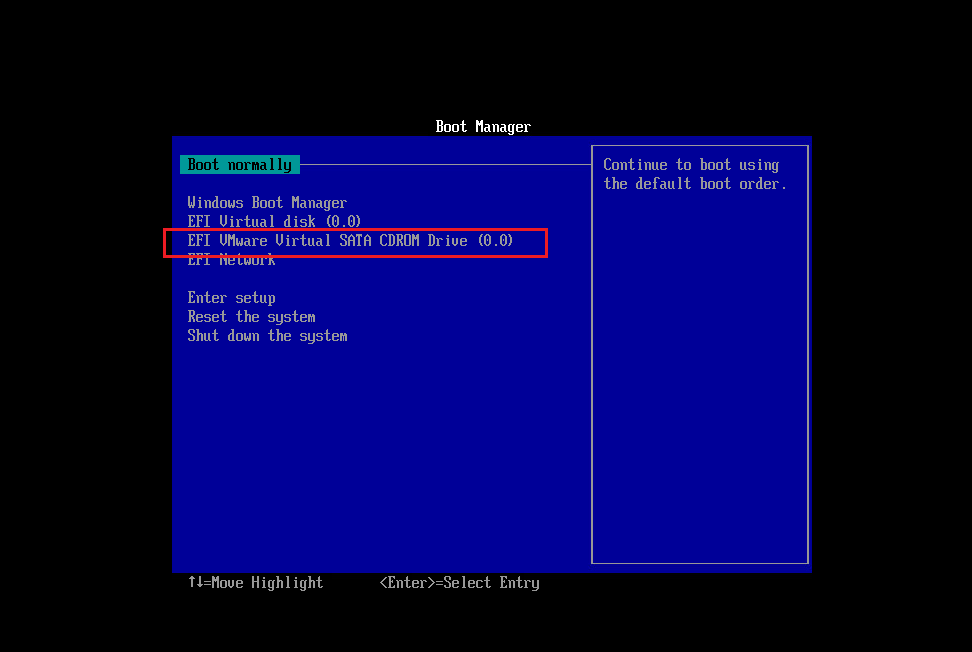Screen dimensions: 972x652
Task: Click the (0.0) suffix of EFI Virtual disk
Action: [343, 222]
